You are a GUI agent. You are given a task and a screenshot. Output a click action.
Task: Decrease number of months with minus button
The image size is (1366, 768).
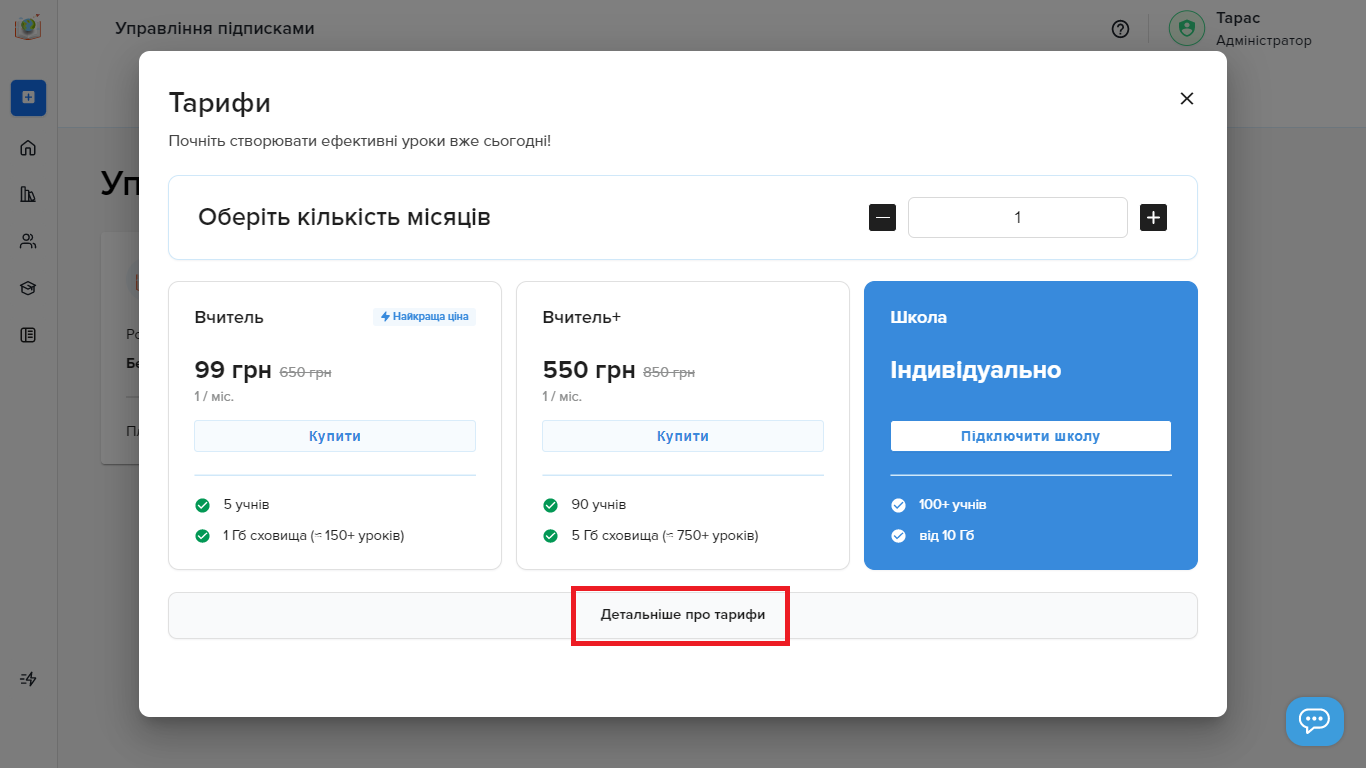[x=882, y=217]
